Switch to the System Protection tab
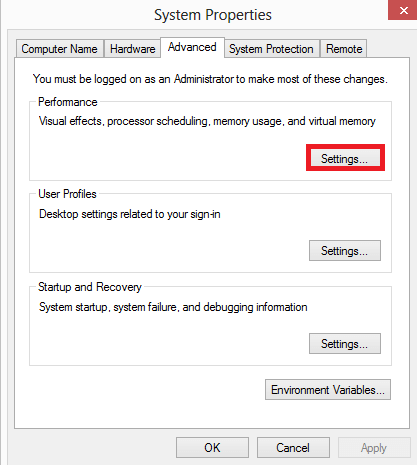417x465 pixels. pyautogui.click(x=272, y=49)
